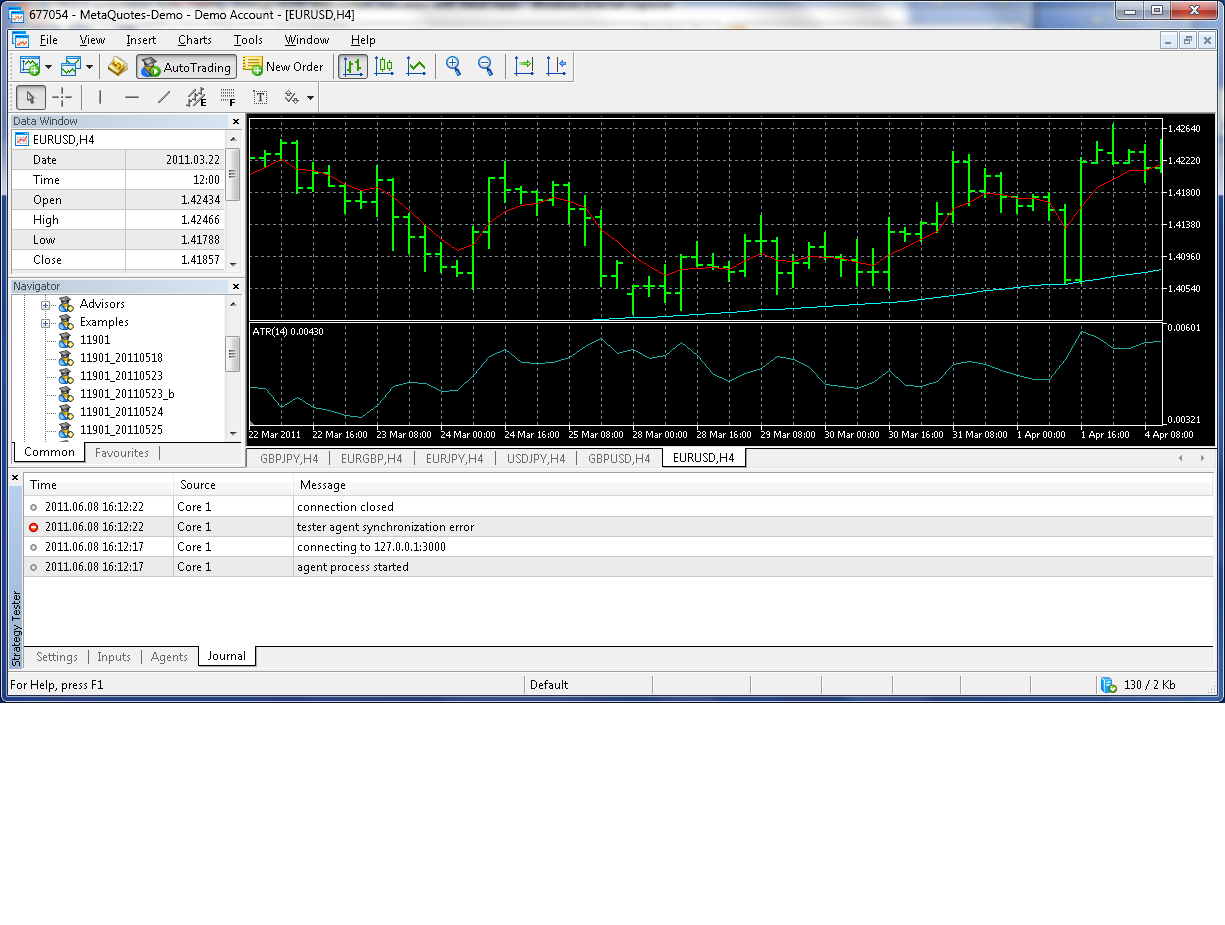
Task: Click the Profiles toolbar icon
Action: (x=70, y=67)
